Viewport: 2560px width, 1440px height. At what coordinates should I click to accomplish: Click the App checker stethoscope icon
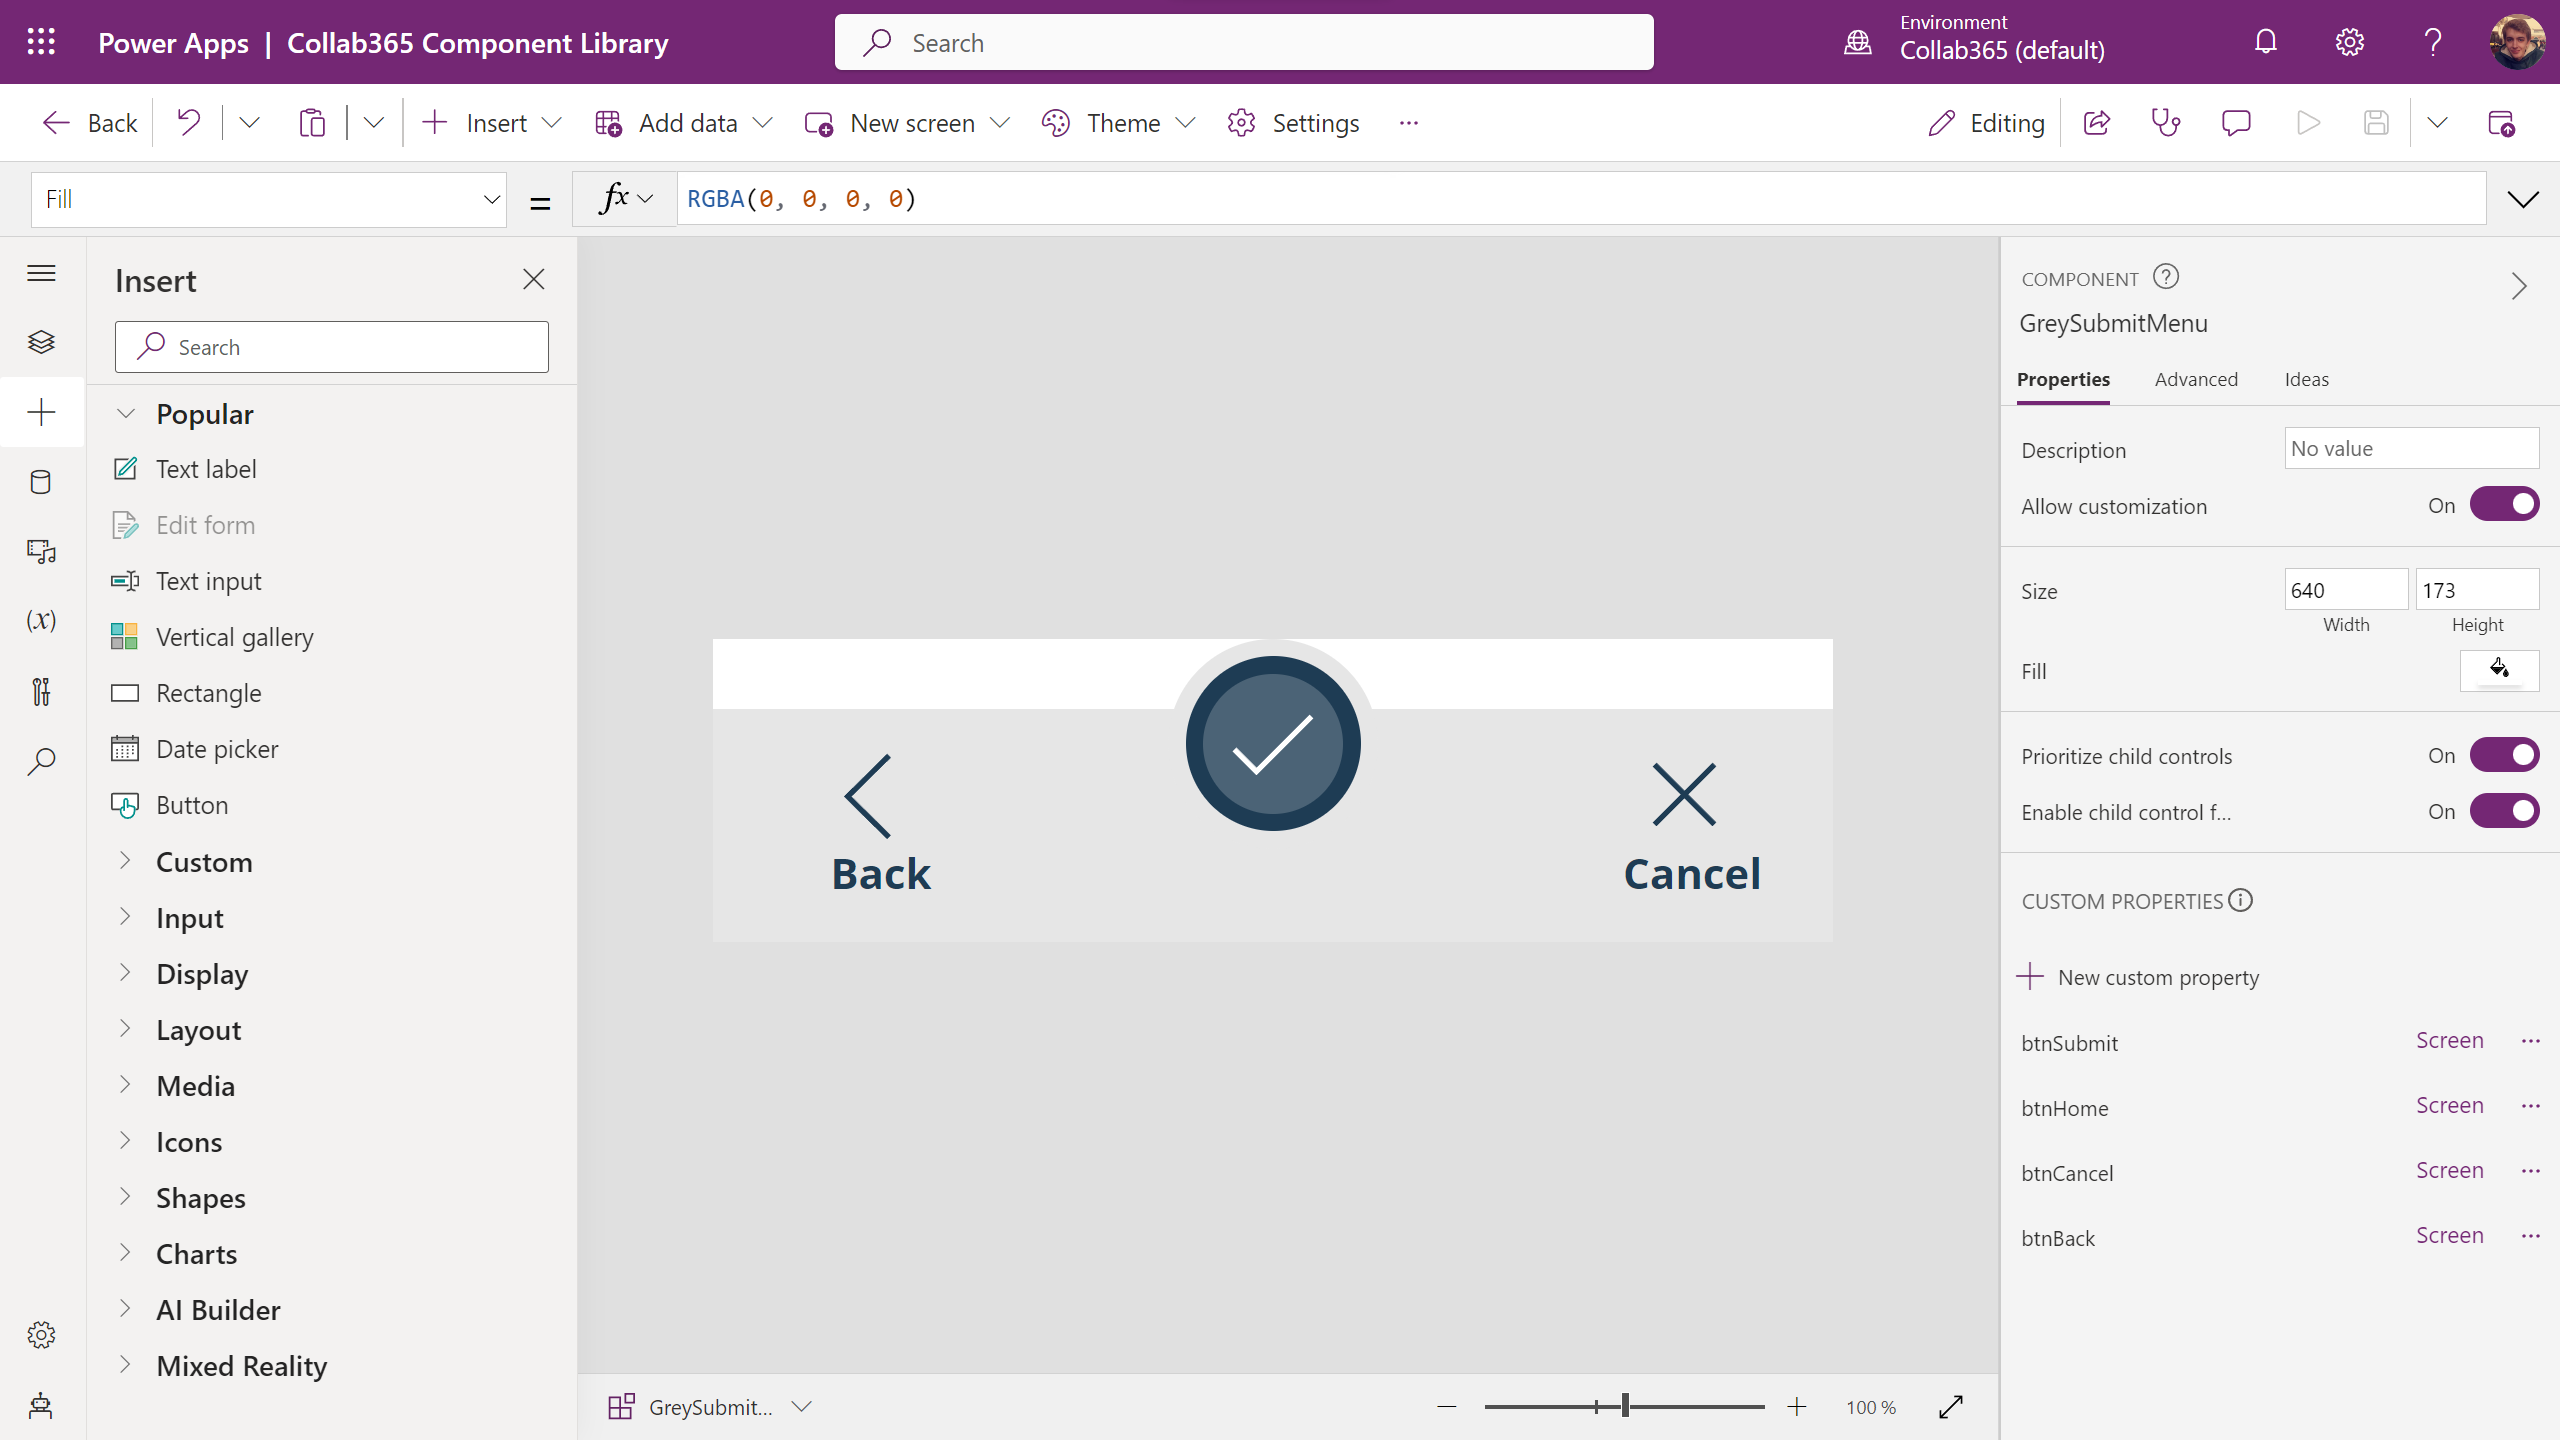2165,123
